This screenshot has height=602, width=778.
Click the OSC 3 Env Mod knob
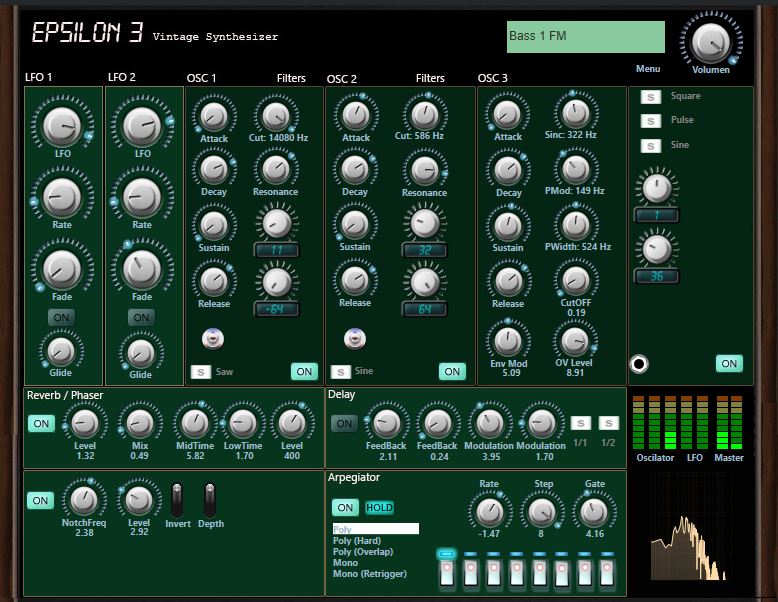pyautogui.click(x=507, y=340)
